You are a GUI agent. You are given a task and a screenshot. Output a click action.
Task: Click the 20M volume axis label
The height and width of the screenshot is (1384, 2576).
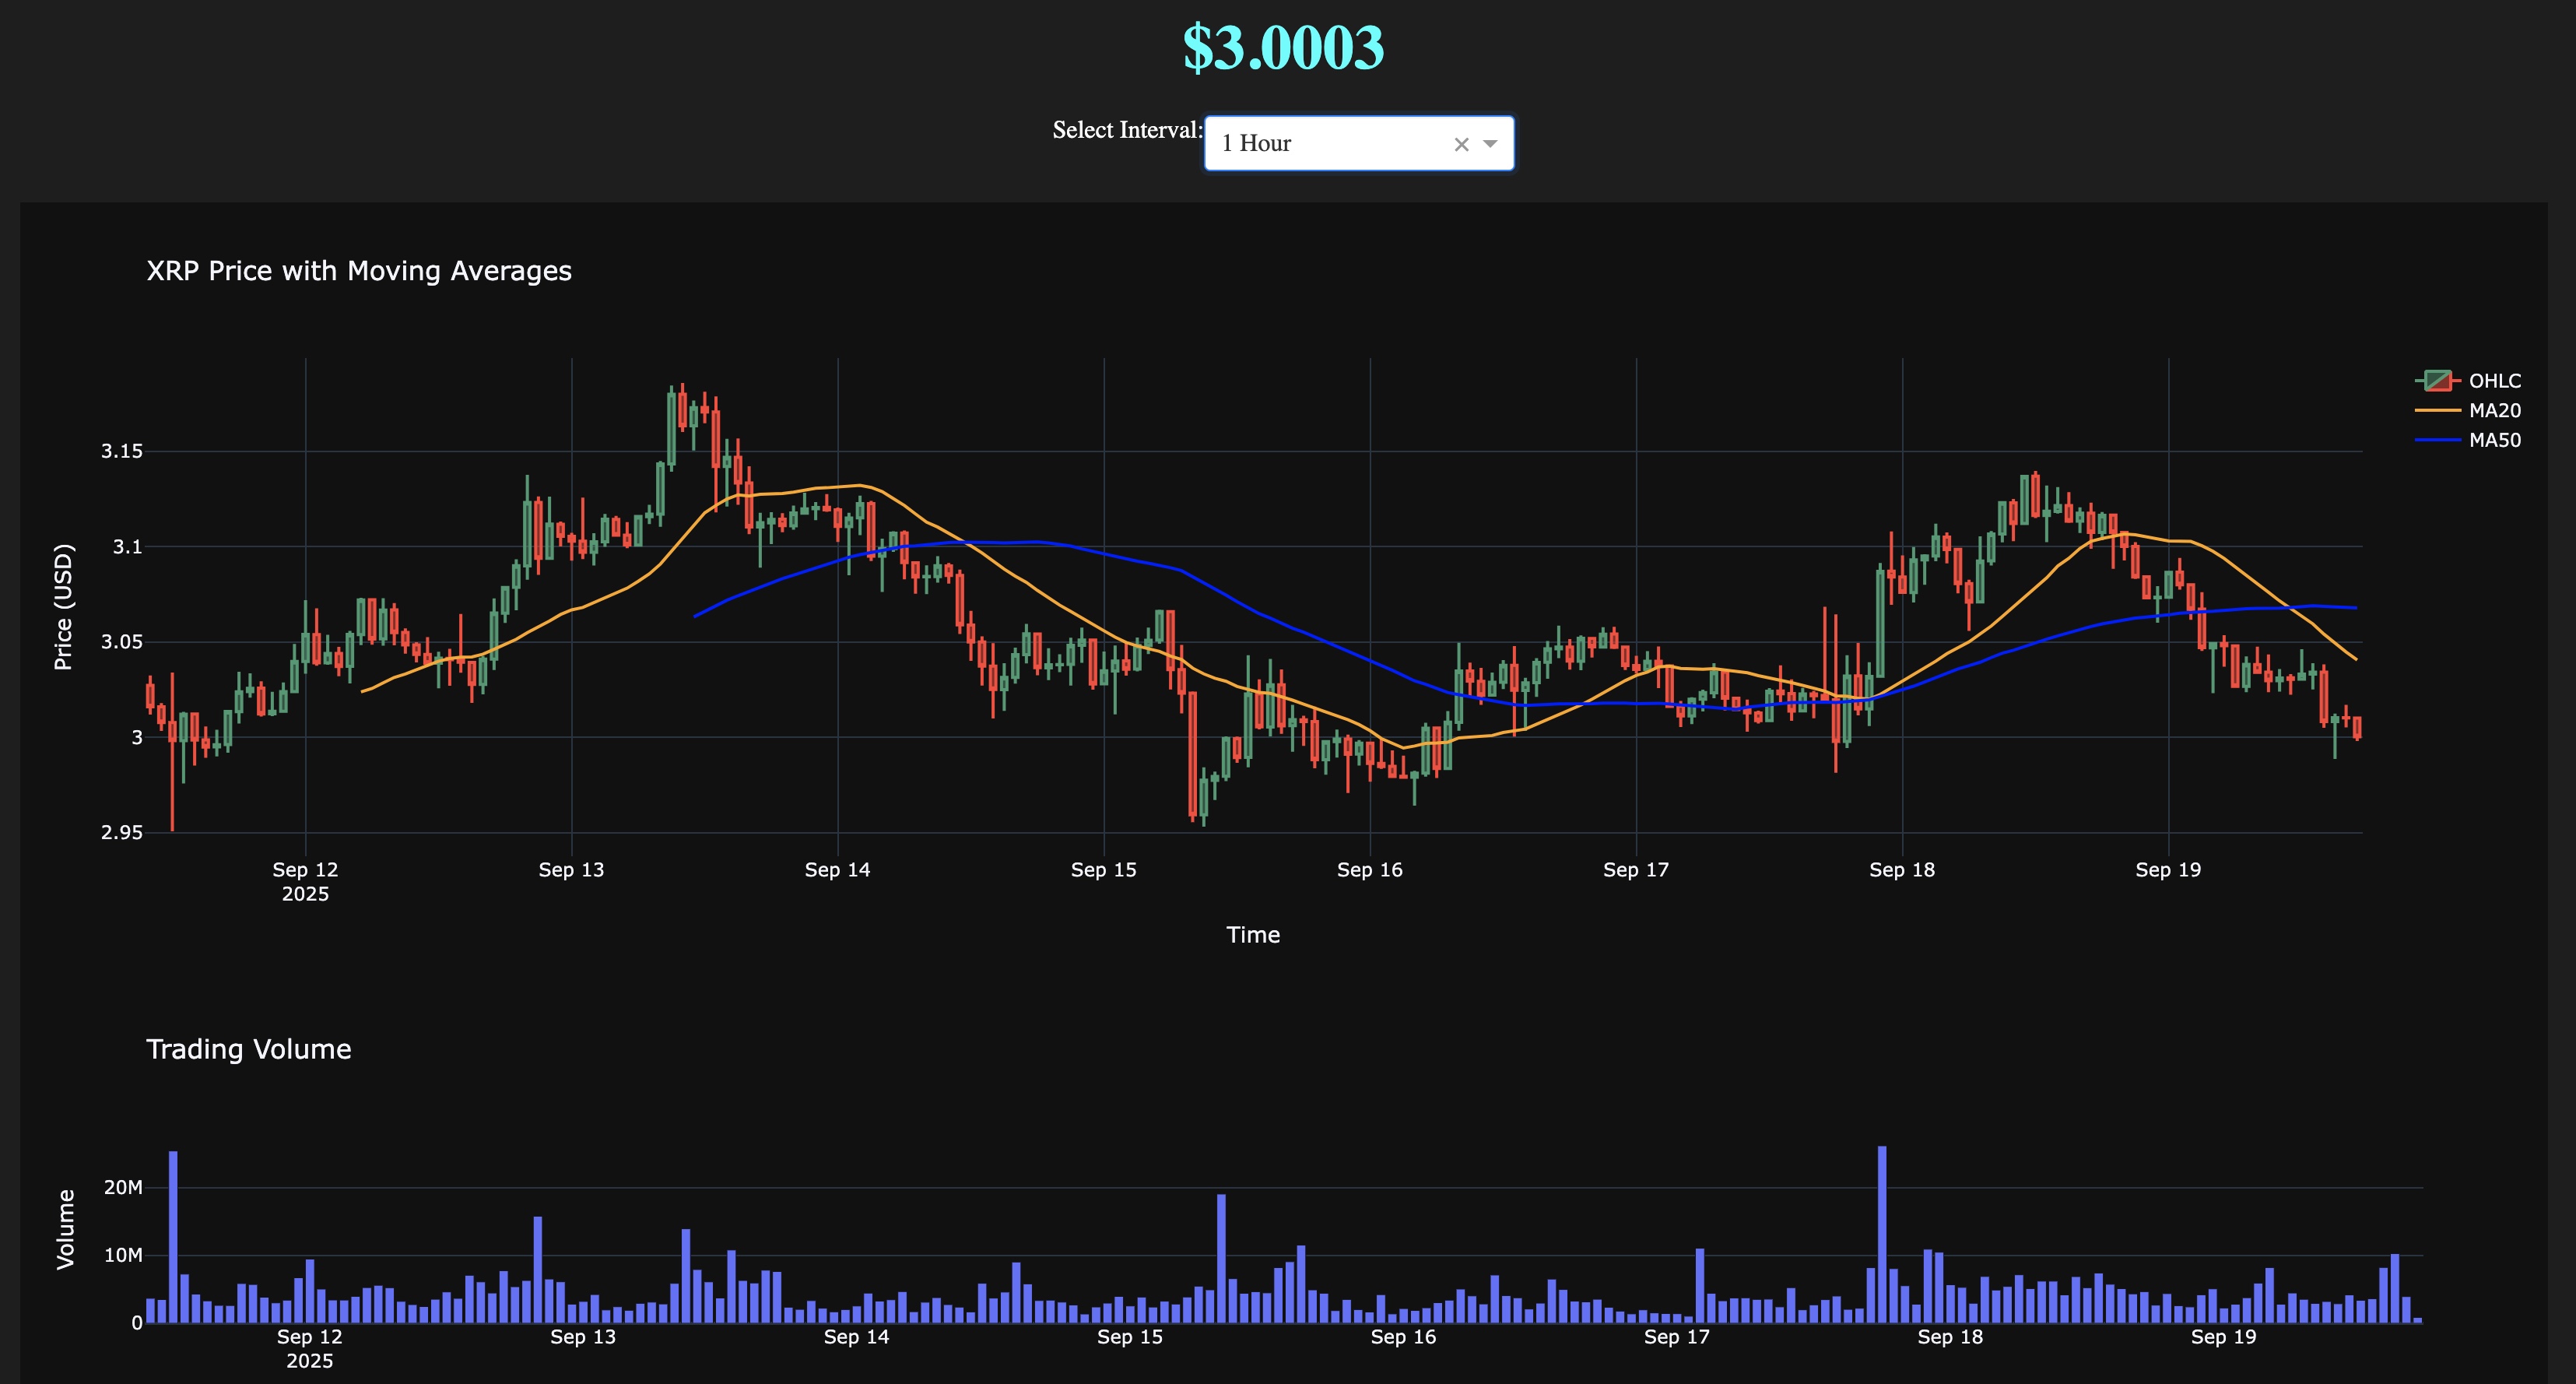pyautogui.click(x=123, y=1187)
